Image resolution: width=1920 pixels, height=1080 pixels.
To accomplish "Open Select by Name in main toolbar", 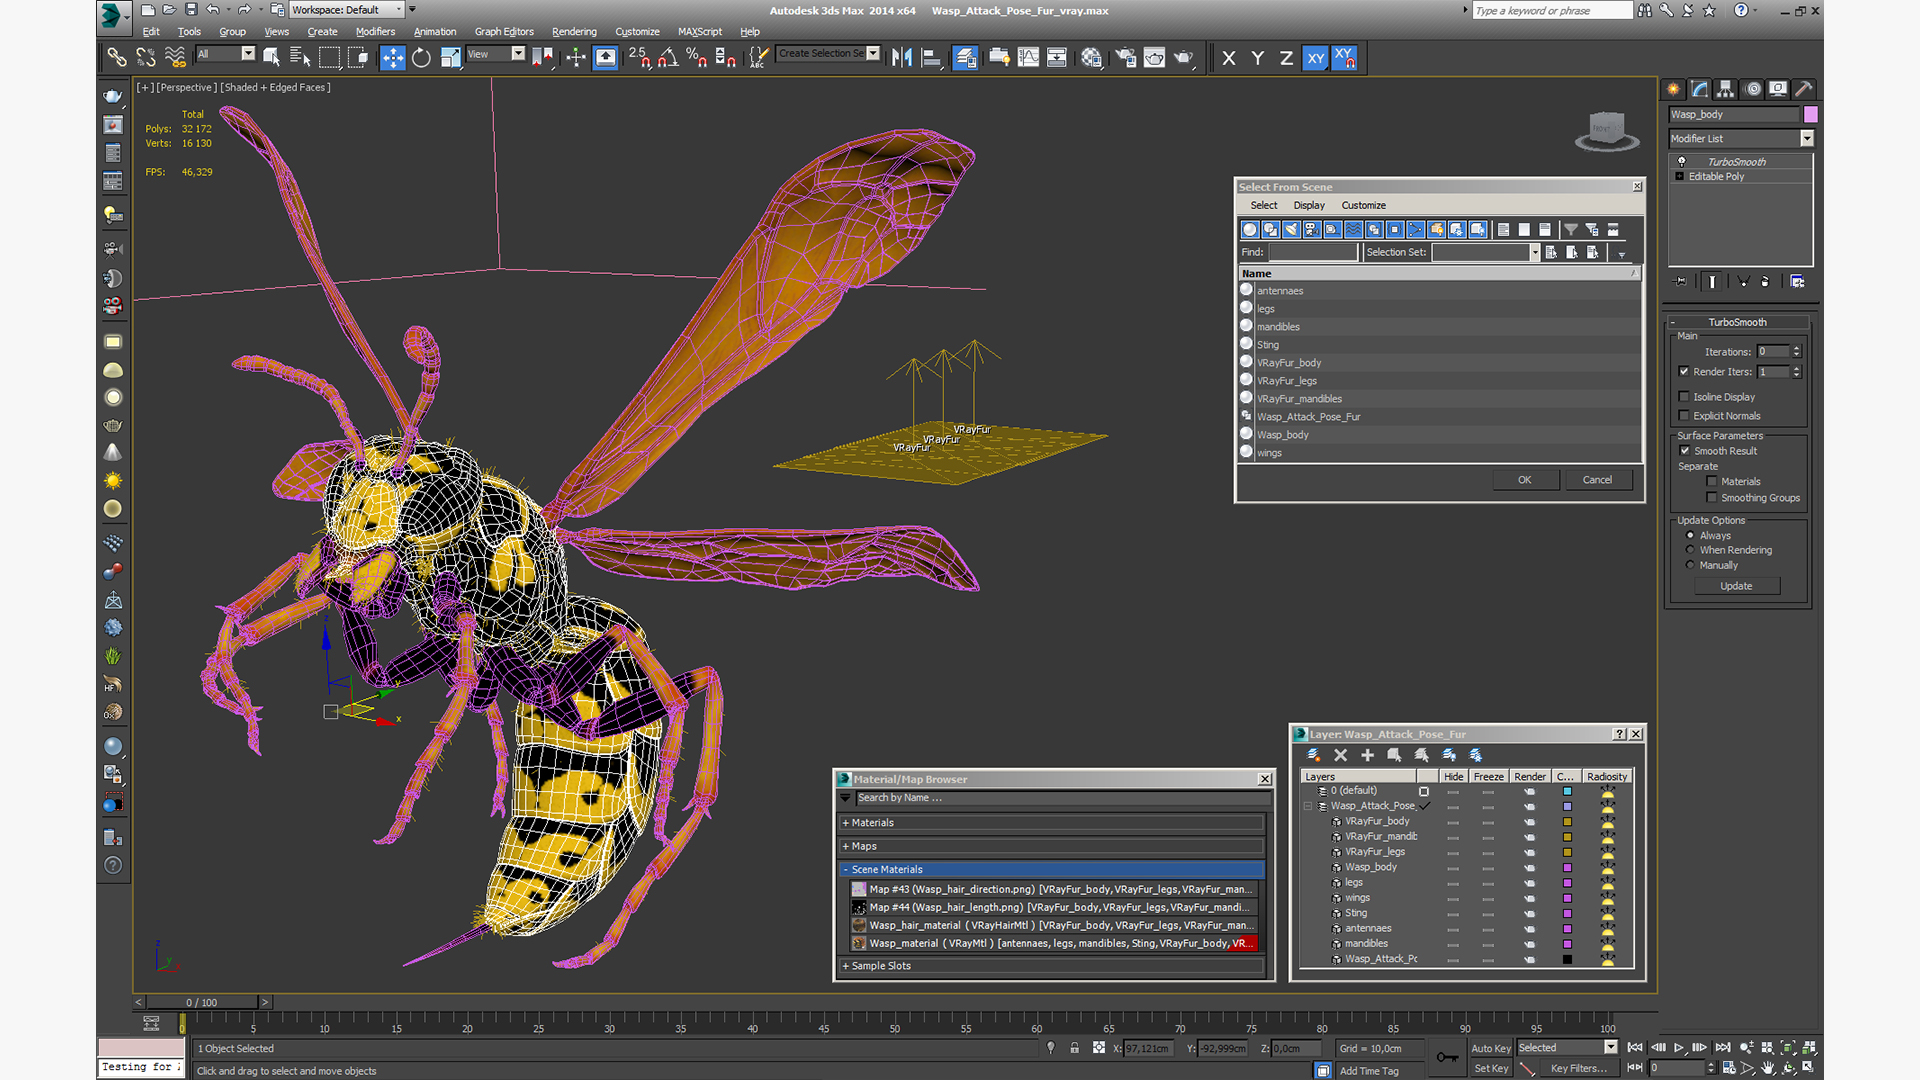I will pyautogui.click(x=300, y=57).
